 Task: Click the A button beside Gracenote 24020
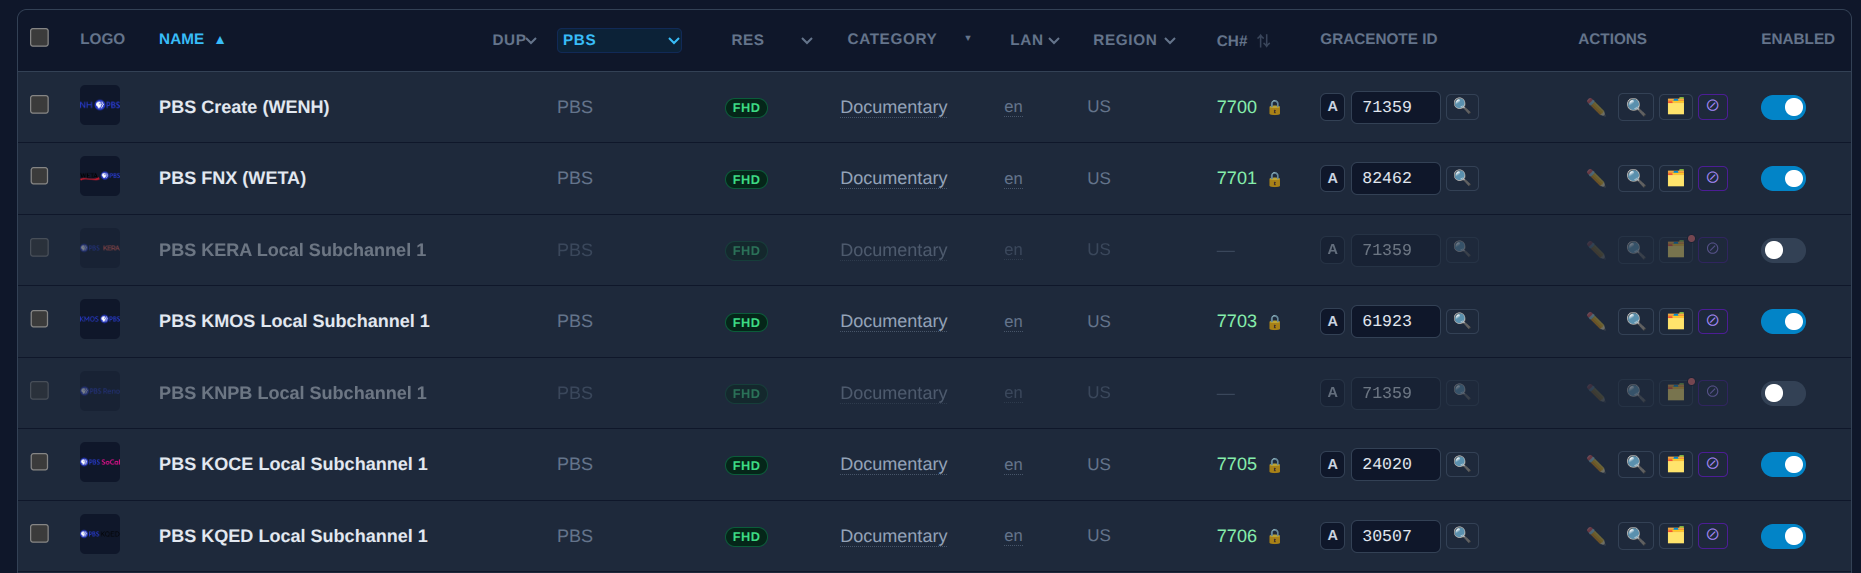(1332, 464)
